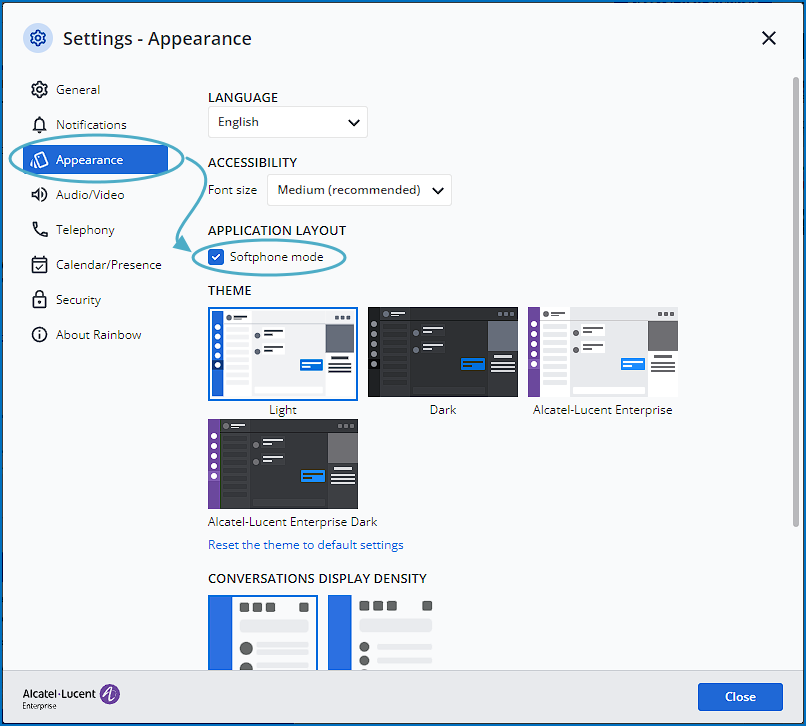Open Telephony settings
The height and width of the screenshot is (726, 806).
(96, 230)
